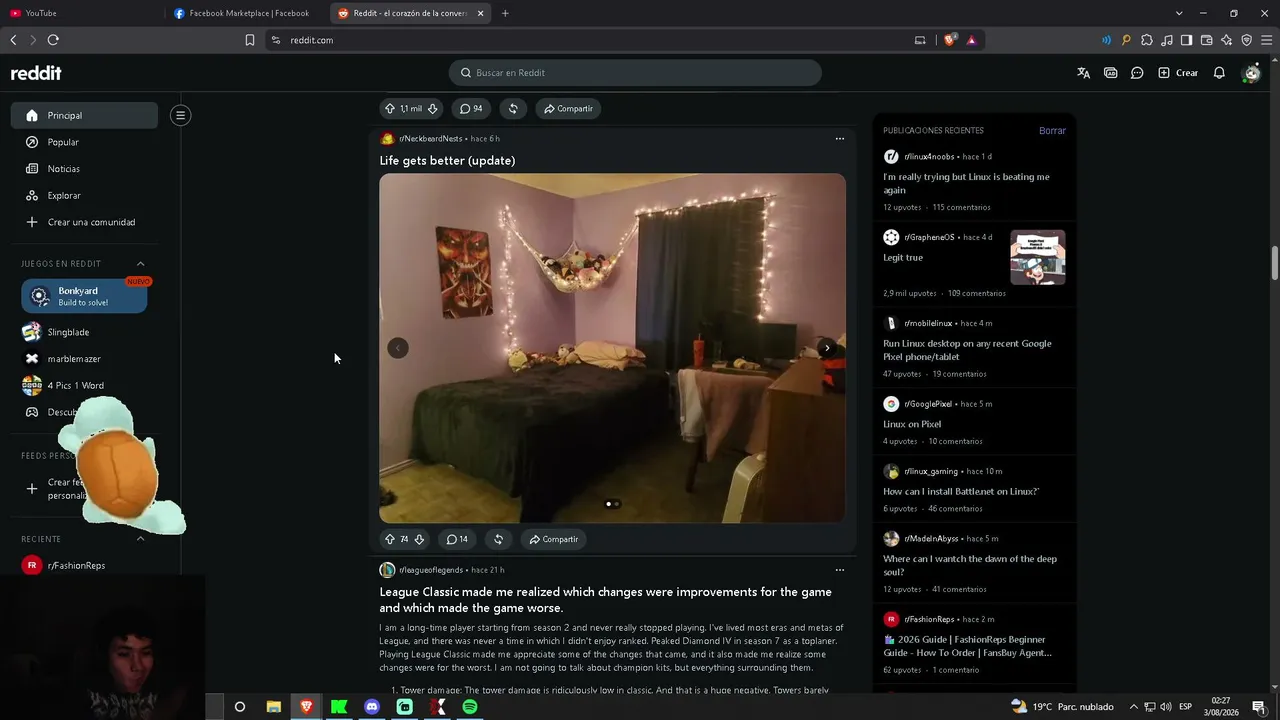This screenshot has height=720, width=1280.
Task: Open the user avatar menu
Action: pyautogui.click(x=1250, y=73)
